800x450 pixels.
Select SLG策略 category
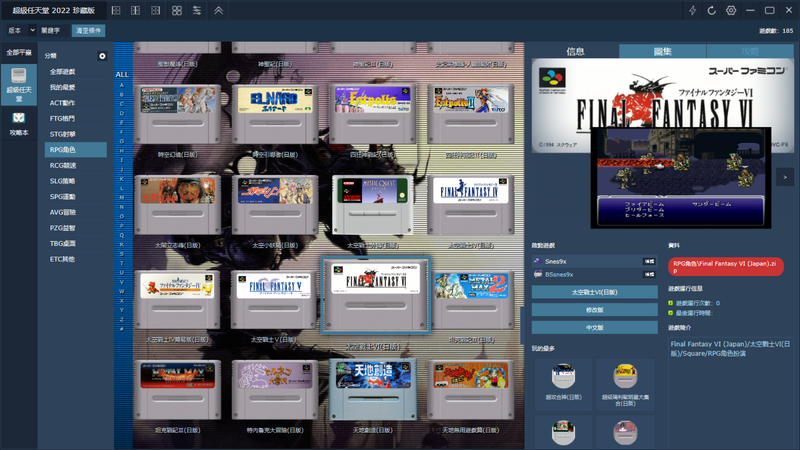76,181
